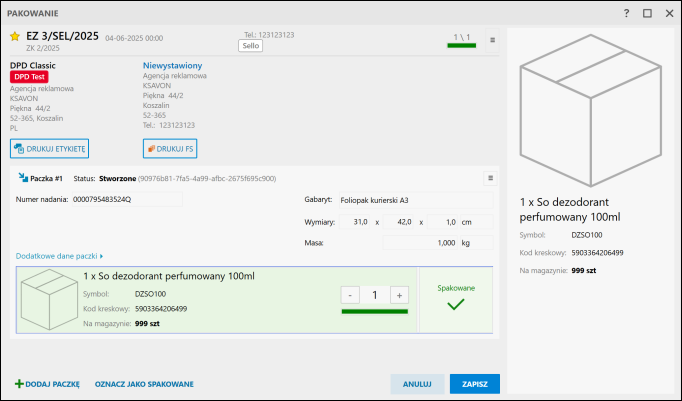The image size is (682, 401).
Task: Click the order number EZ 3/SEL/2025
Action: [x=62, y=36]
